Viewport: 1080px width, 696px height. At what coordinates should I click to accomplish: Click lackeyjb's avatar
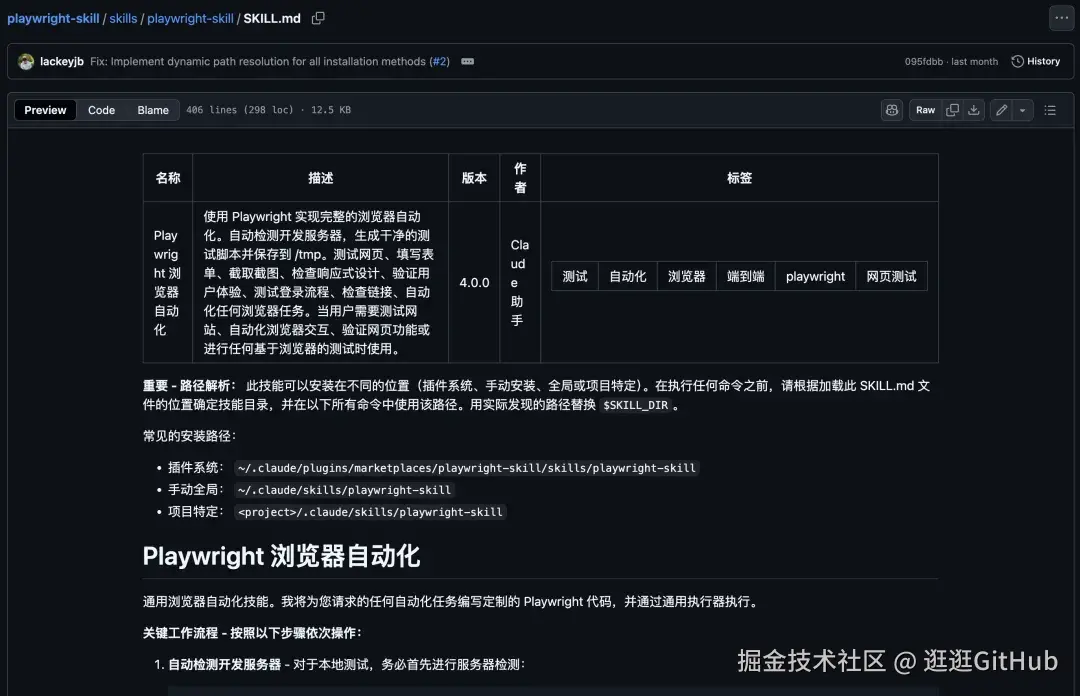pyautogui.click(x=25, y=61)
